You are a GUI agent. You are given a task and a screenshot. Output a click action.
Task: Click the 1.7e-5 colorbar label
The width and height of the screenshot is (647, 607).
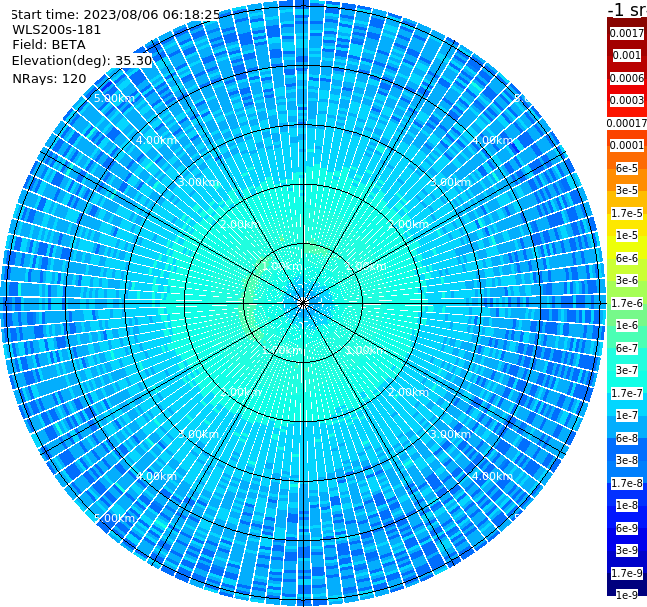(627, 213)
